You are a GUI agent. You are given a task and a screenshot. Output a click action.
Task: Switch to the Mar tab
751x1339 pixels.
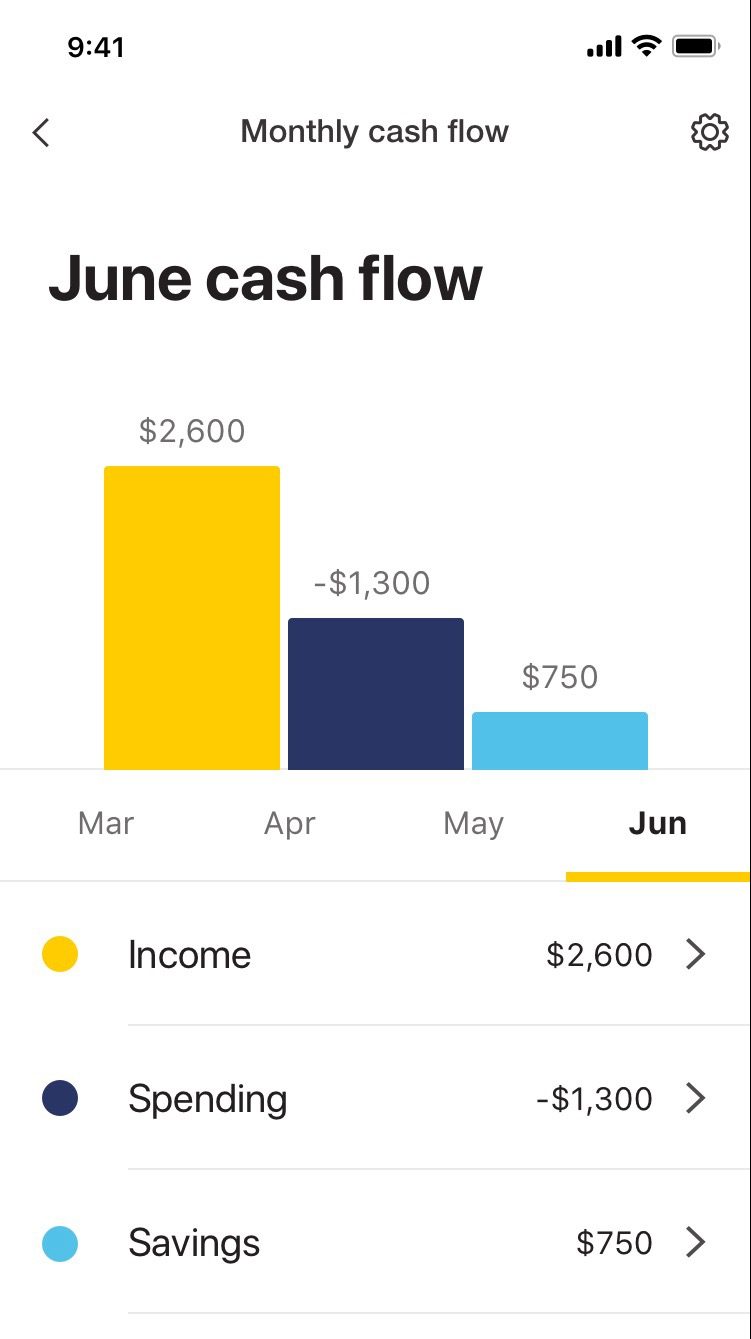pos(106,823)
